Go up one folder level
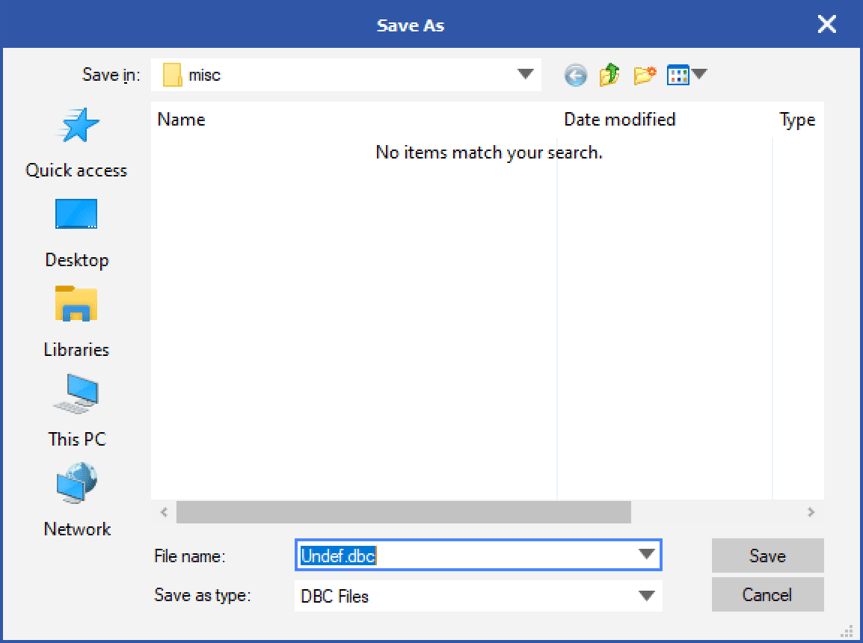 [x=609, y=75]
